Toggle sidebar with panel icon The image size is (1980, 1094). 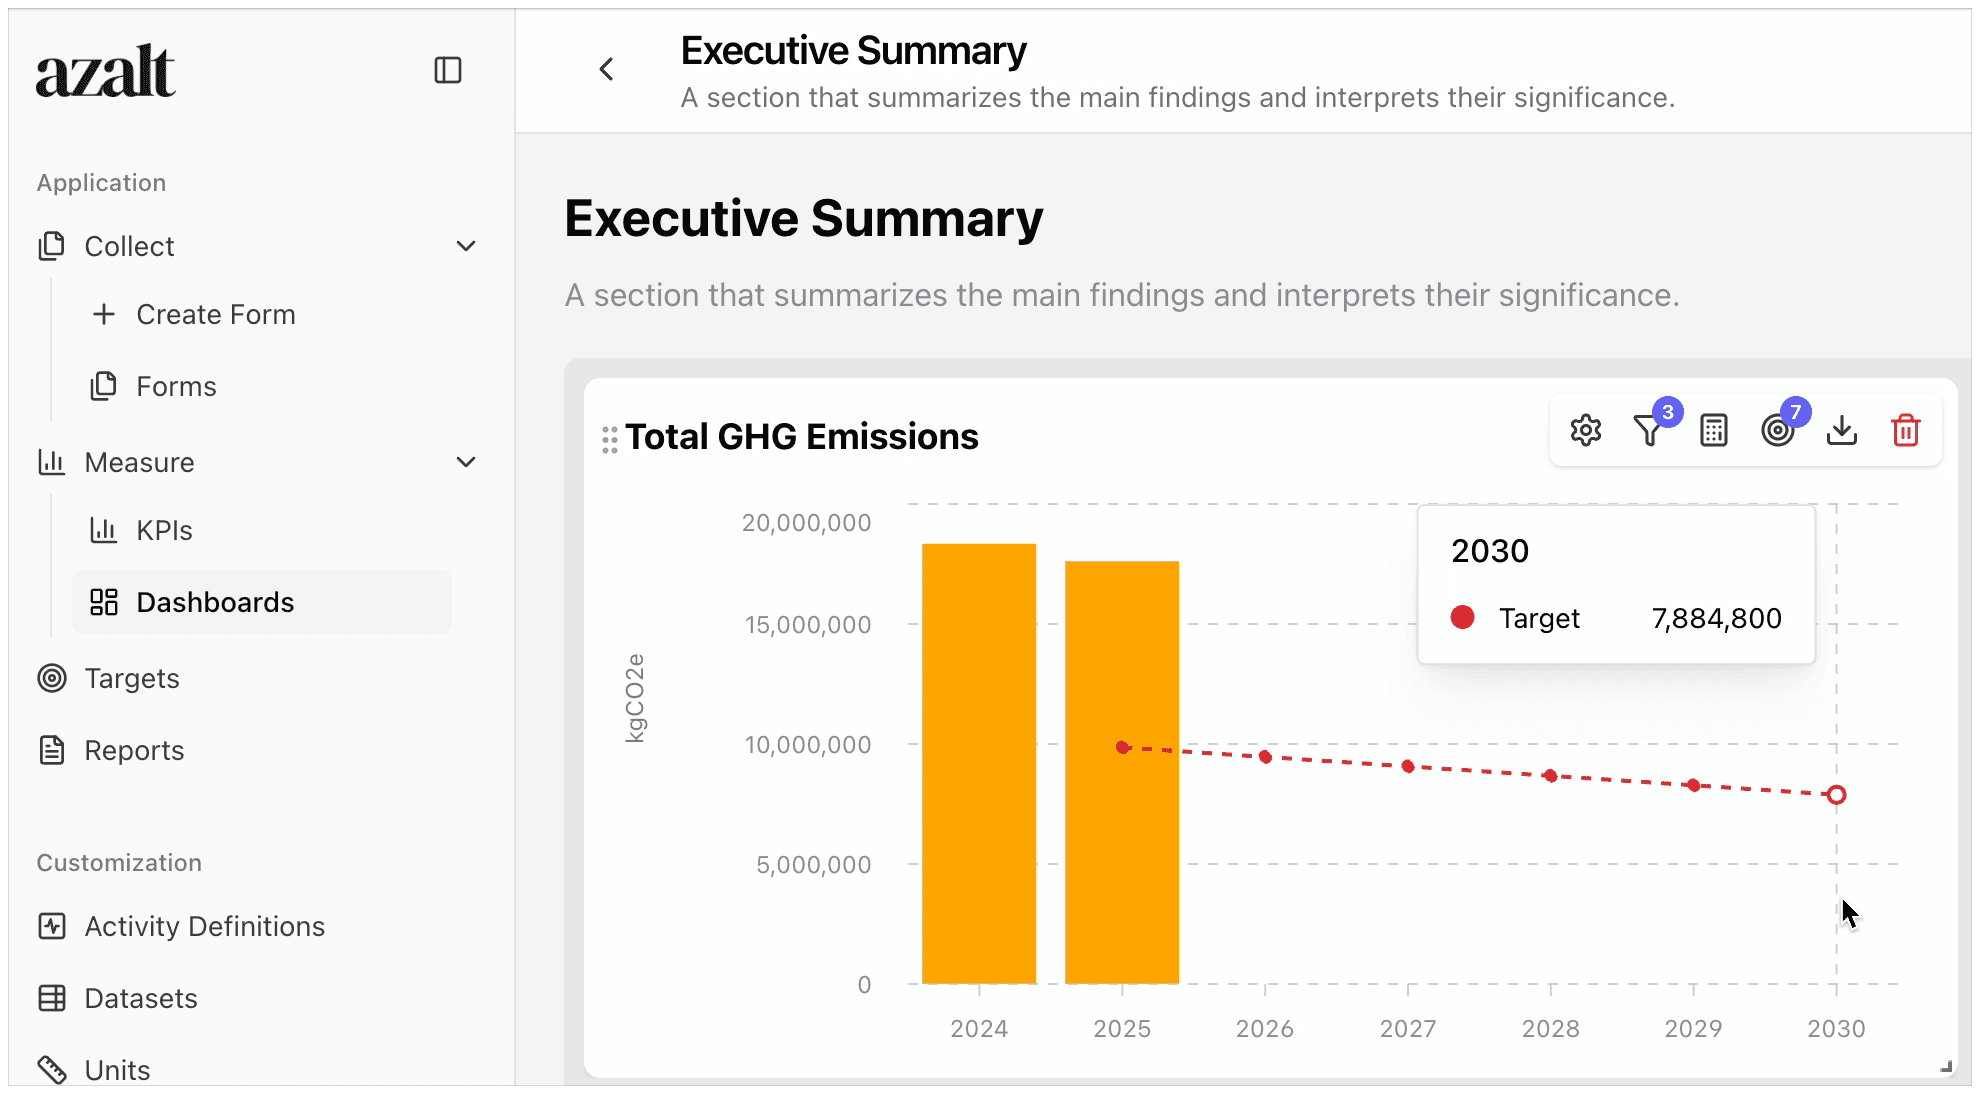[x=447, y=70]
